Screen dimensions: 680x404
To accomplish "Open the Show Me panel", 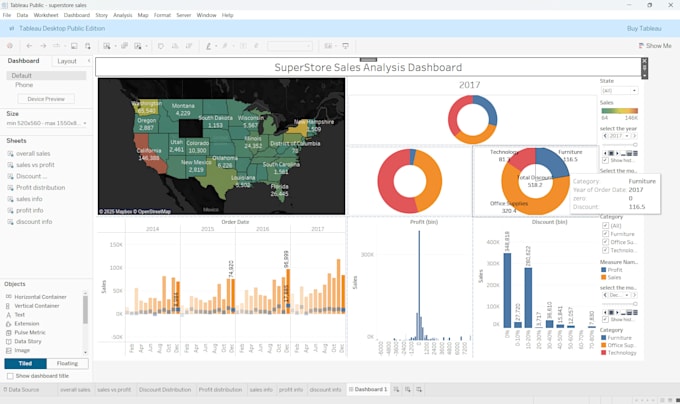I will pyautogui.click(x=655, y=46).
